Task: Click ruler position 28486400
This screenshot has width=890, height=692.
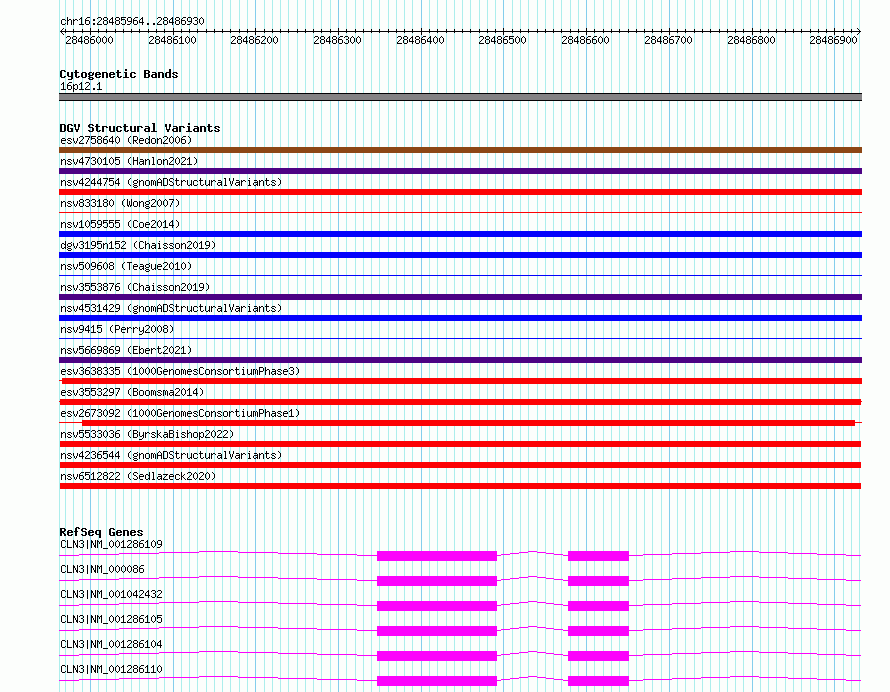Action: pos(420,40)
